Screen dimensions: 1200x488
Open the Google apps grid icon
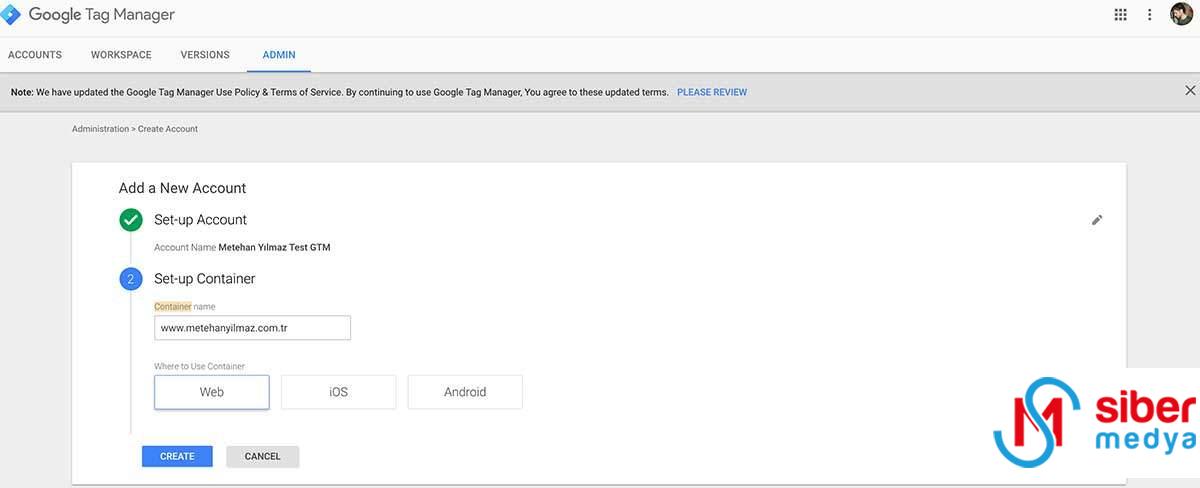(x=1120, y=15)
